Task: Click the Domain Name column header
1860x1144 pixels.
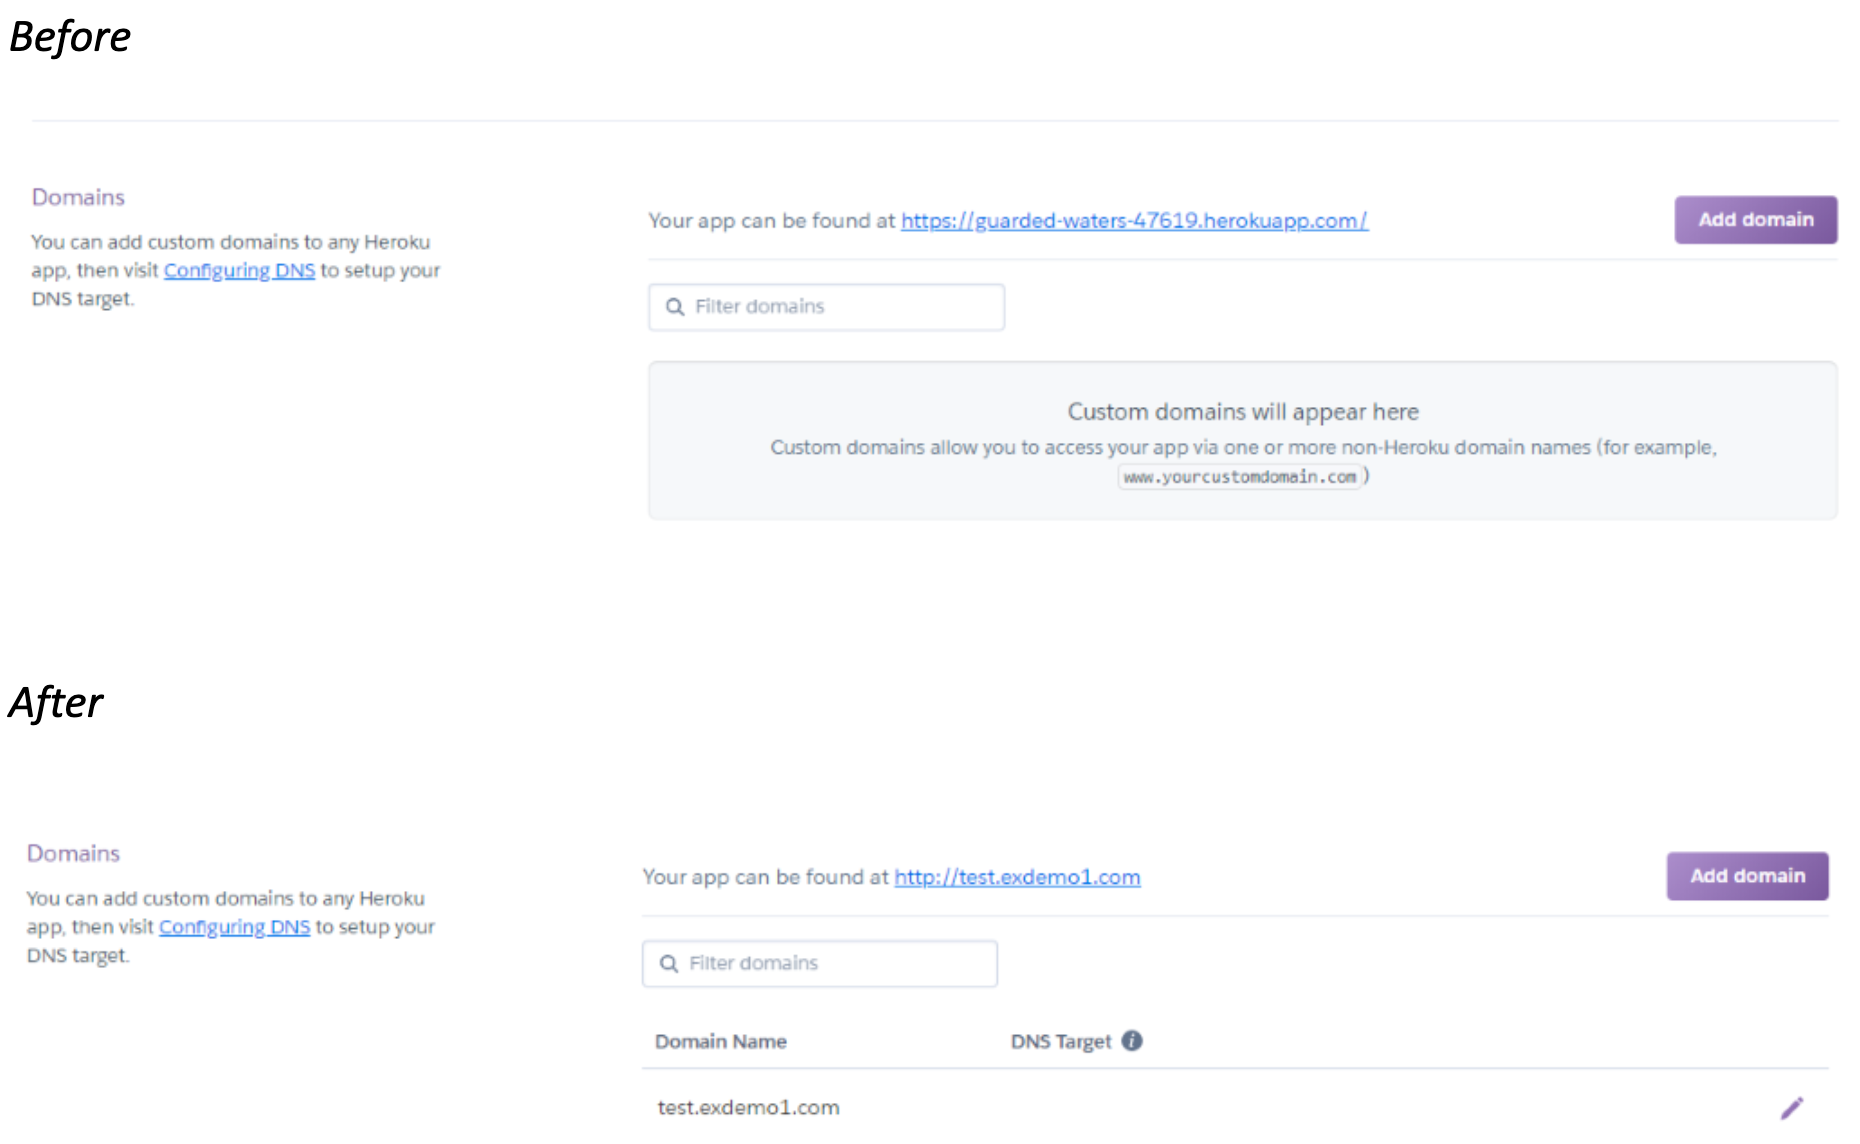Action: tap(720, 1041)
